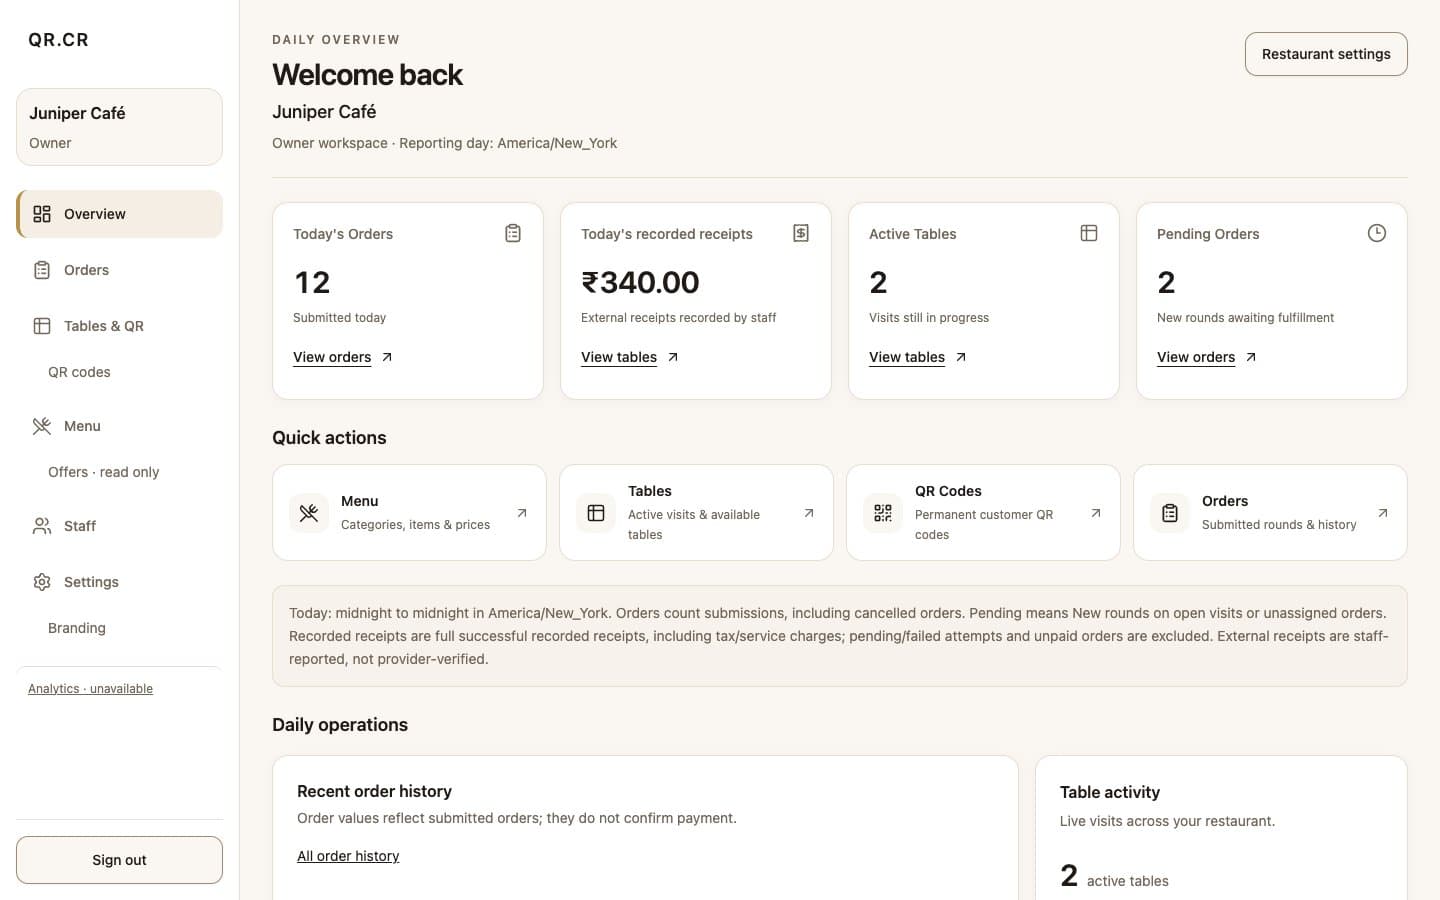Click the Menu utensils icon in sidebar
This screenshot has width=1440, height=900.
(x=42, y=426)
